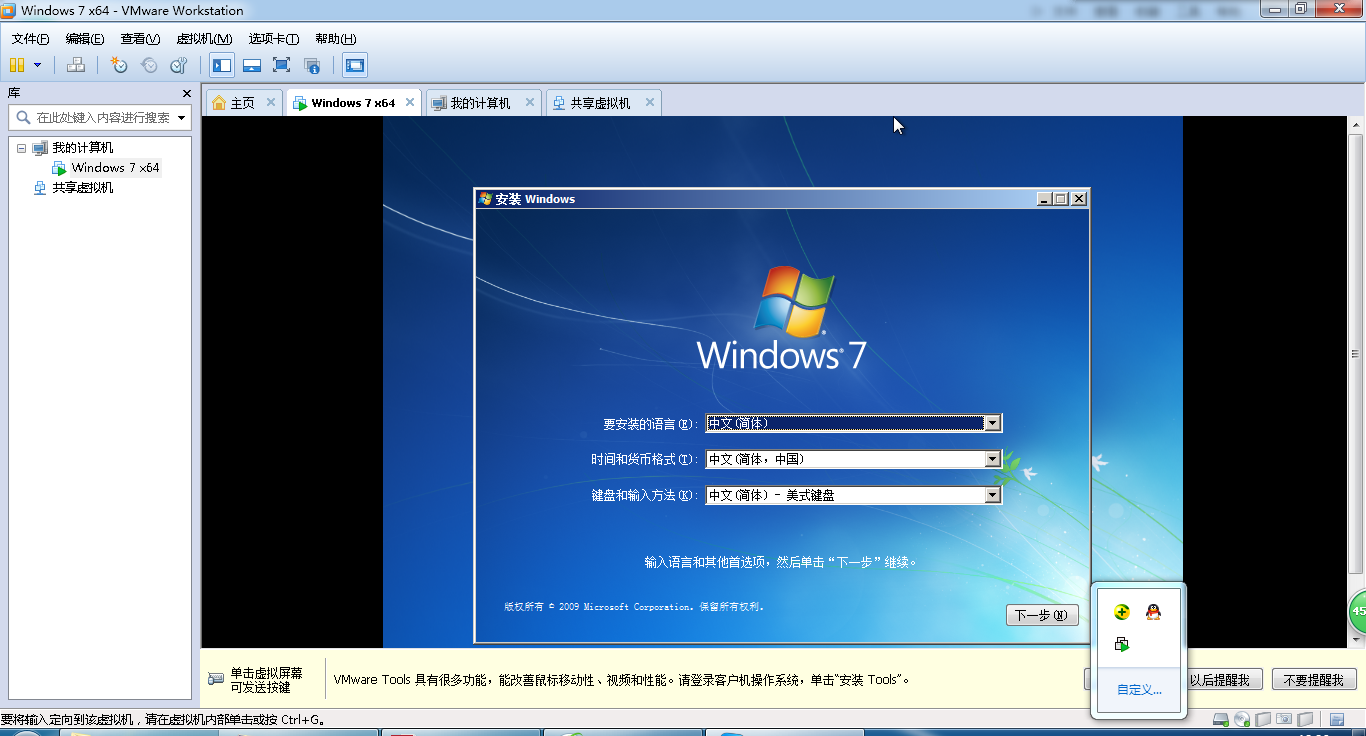Image resolution: width=1366 pixels, height=736 pixels.
Task: Click the message log status bar icon
Action: [x=1337, y=719]
